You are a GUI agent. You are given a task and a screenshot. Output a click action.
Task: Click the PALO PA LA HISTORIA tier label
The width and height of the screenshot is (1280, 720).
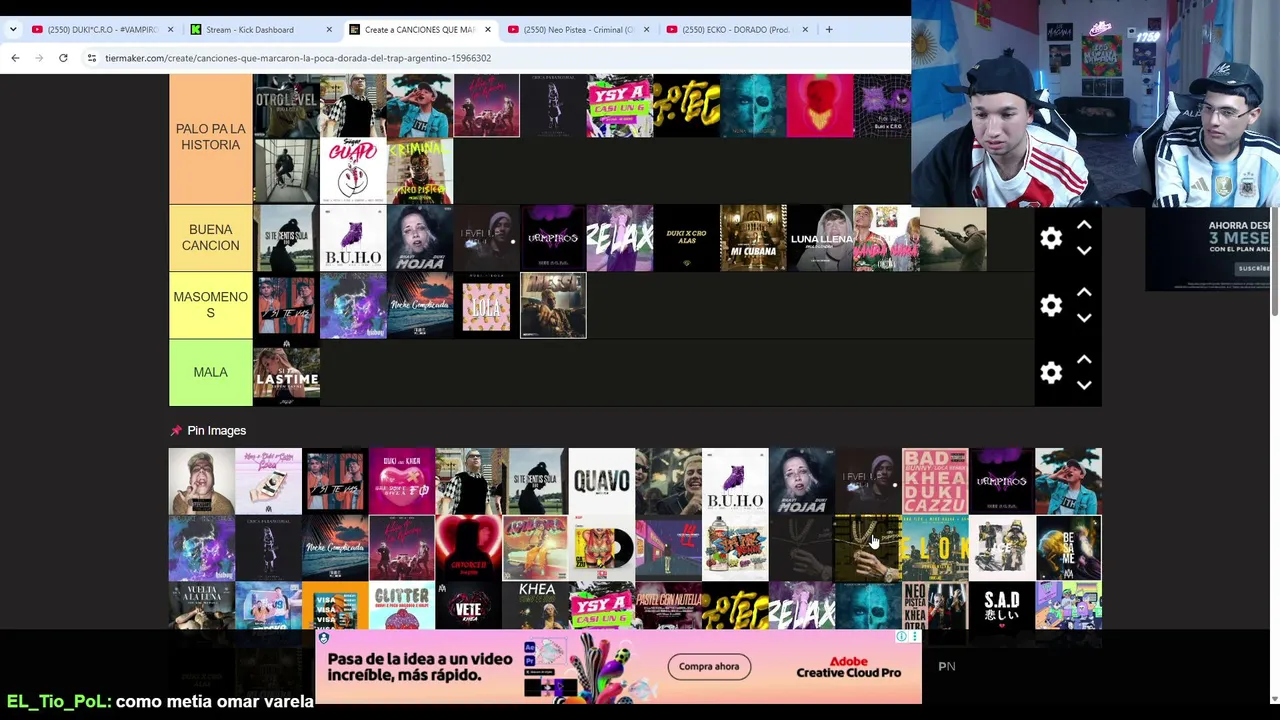tap(211, 137)
